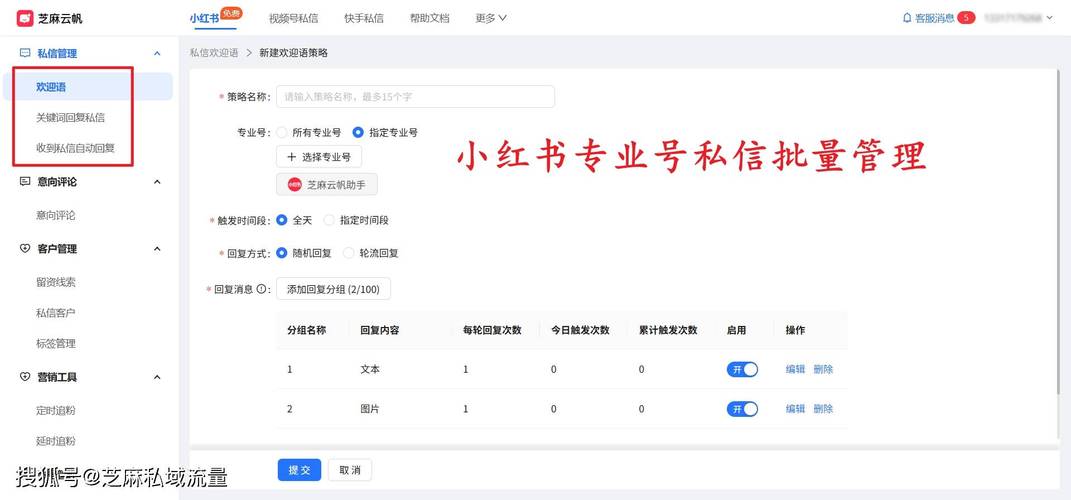Click the plus icon on 选择专业号
The width and height of the screenshot is (1071, 500).
point(292,156)
